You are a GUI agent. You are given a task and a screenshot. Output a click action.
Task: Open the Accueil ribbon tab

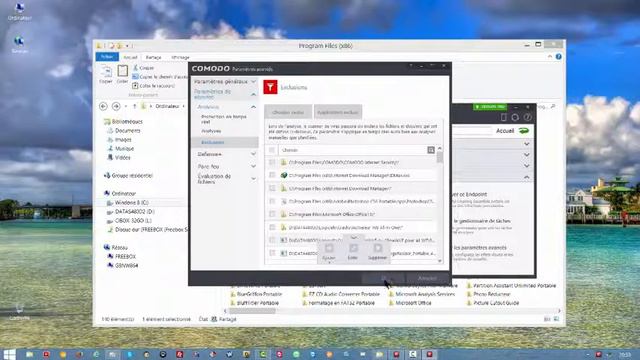[x=131, y=57]
